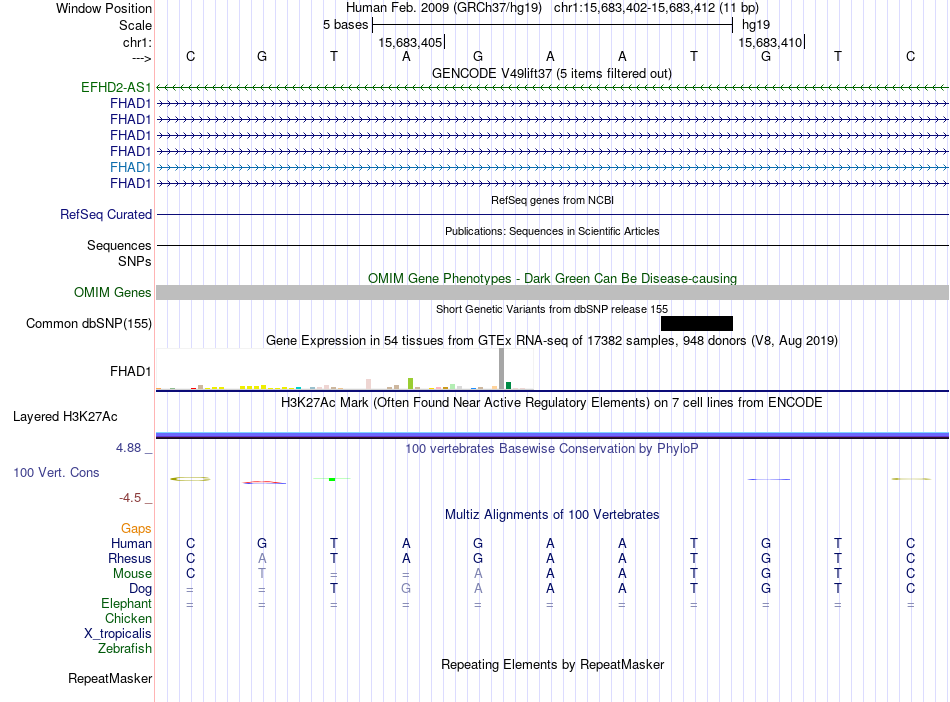Click the Elephant species label
The width and height of the screenshot is (950, 702).
tap(126, 603)
